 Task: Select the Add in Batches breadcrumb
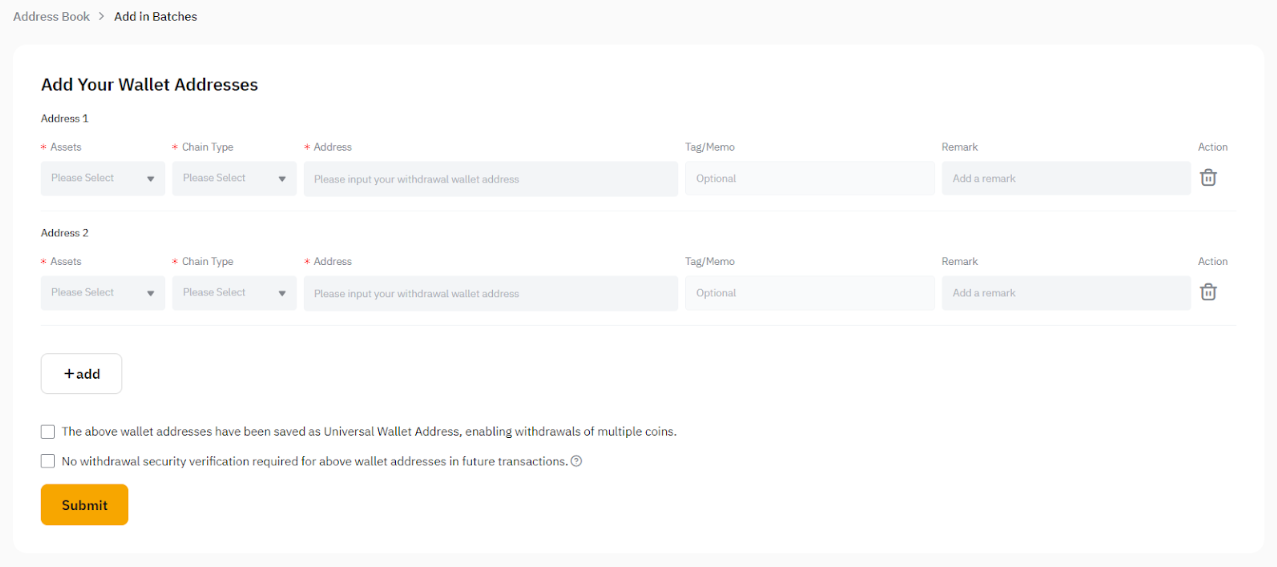click(155, 17)
